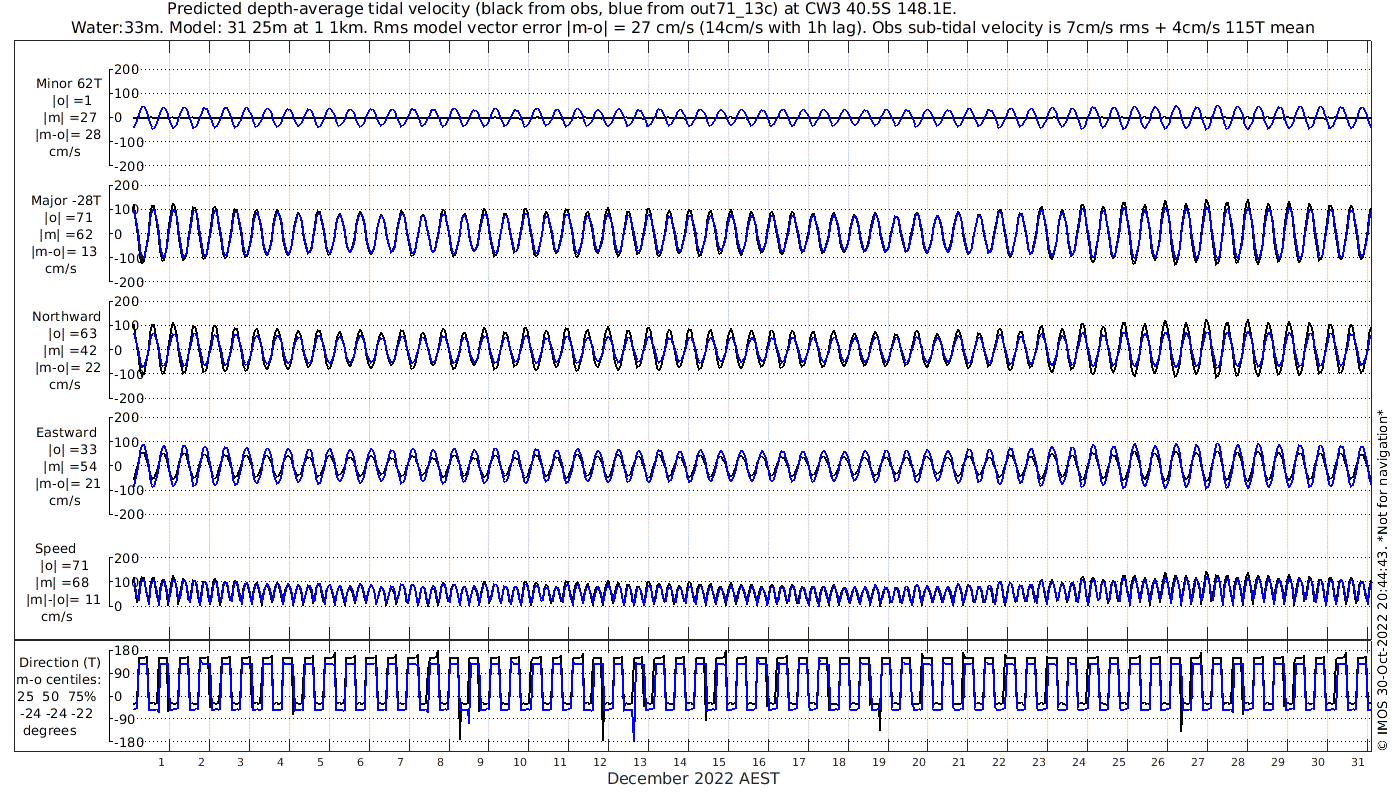Click date tick '23' on the x-axis
This screenshot has width=1400, height=800.
click(x=1039, y=762)
